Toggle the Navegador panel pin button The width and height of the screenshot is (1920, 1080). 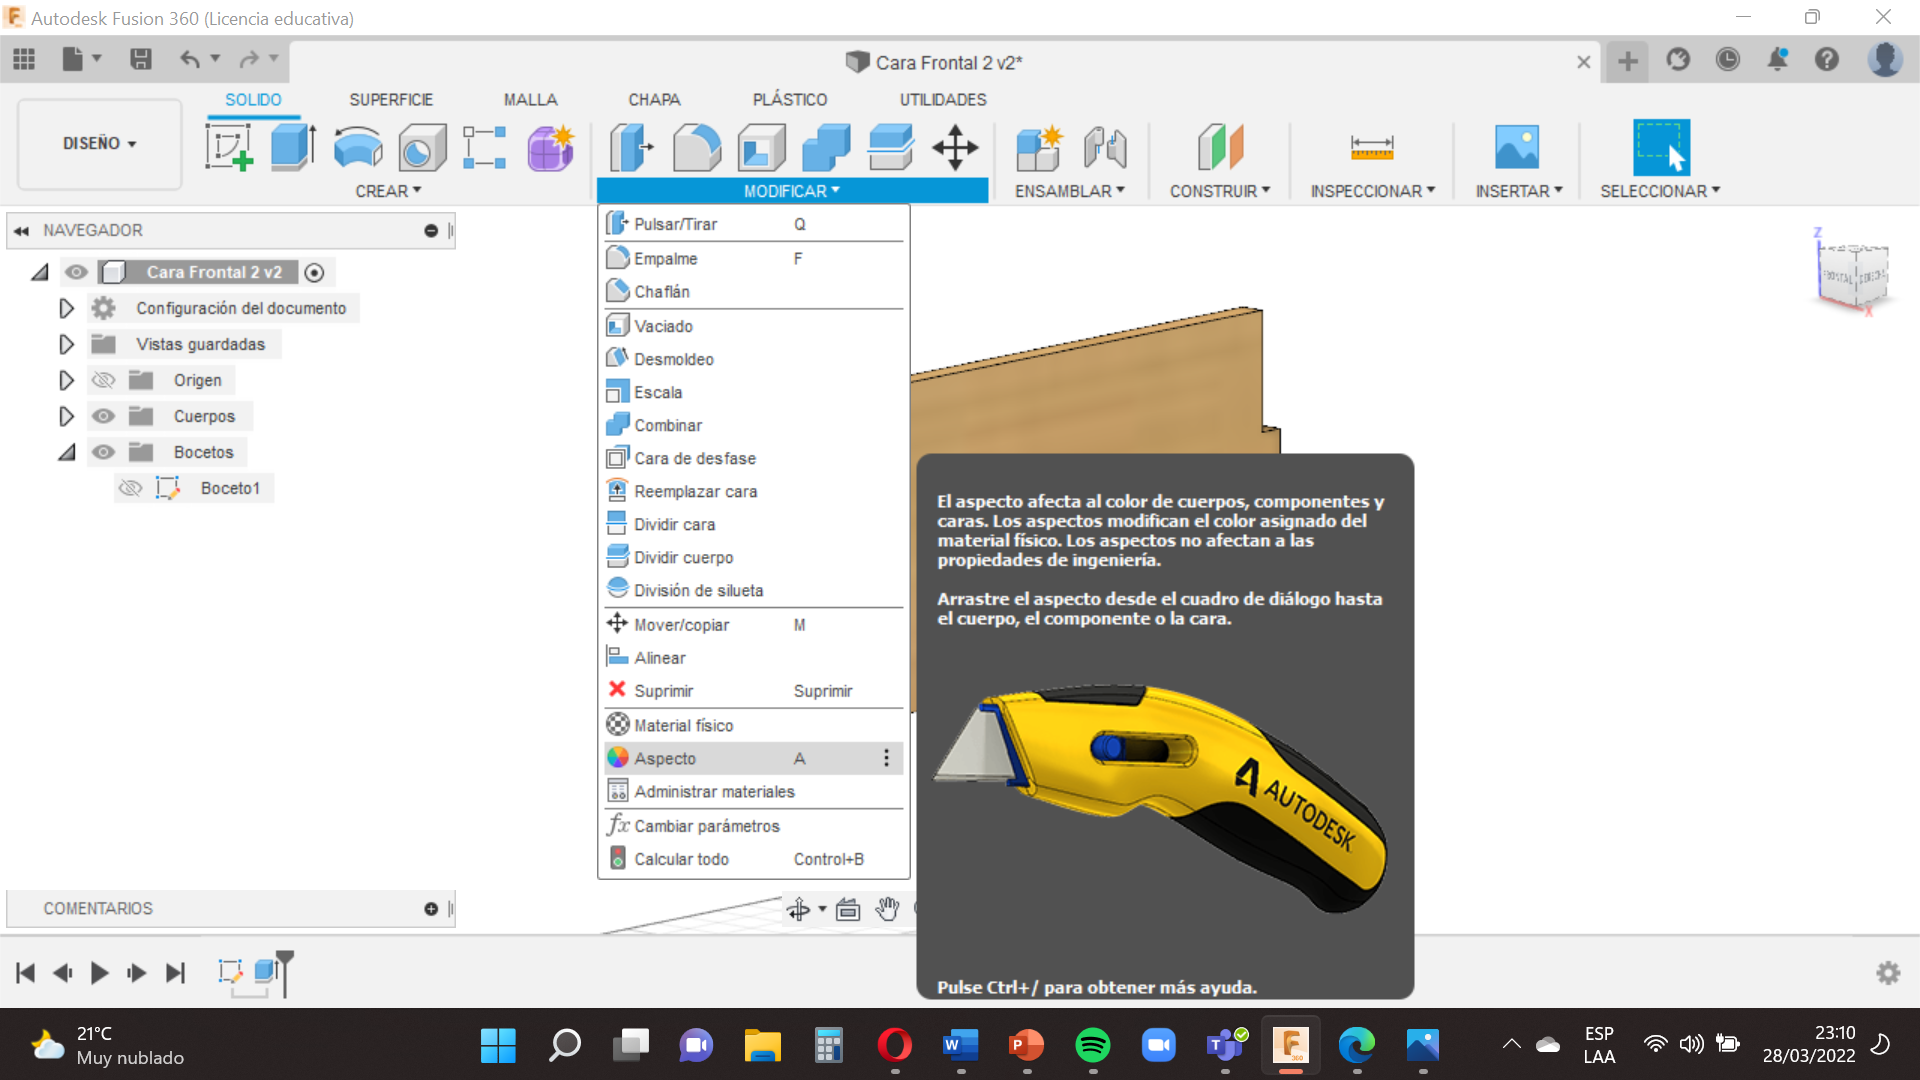(x=431, y=230)
